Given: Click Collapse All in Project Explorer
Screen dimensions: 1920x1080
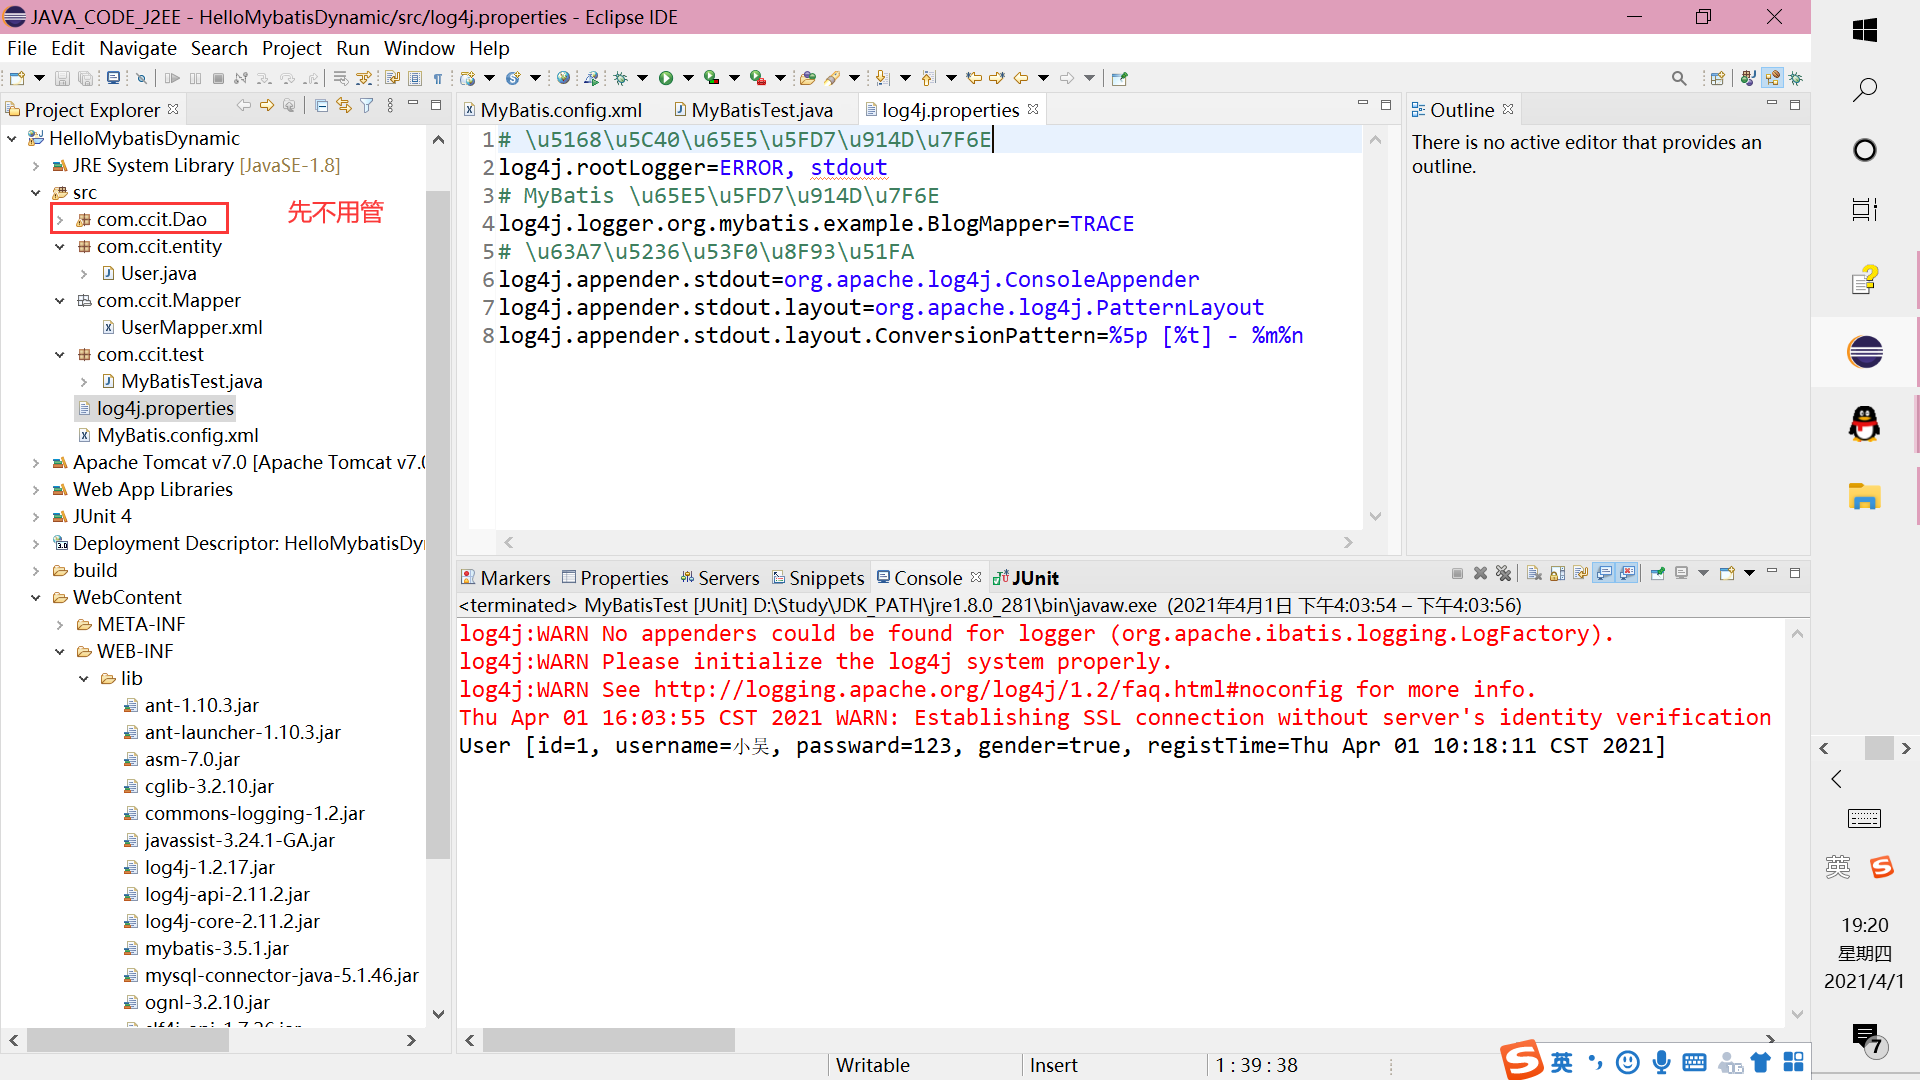Looking at the screenshot, I should (x=321, y=106).
